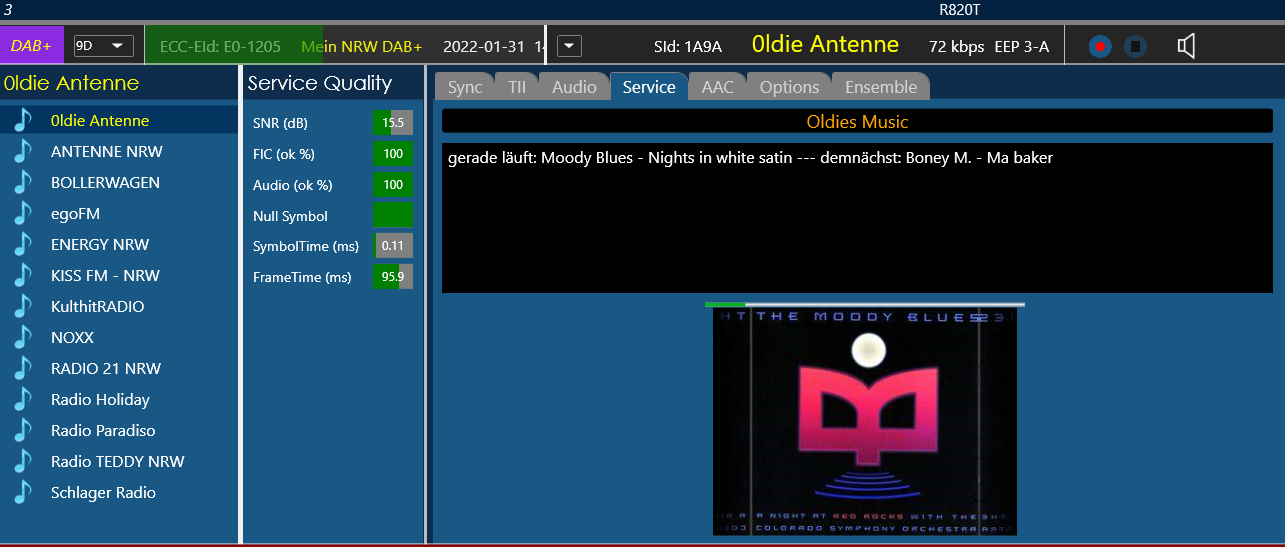Click note icon next to Radio Paradiso
Image resolution: width=1285 pixels, height=547 pixels.
pos(23,431)
